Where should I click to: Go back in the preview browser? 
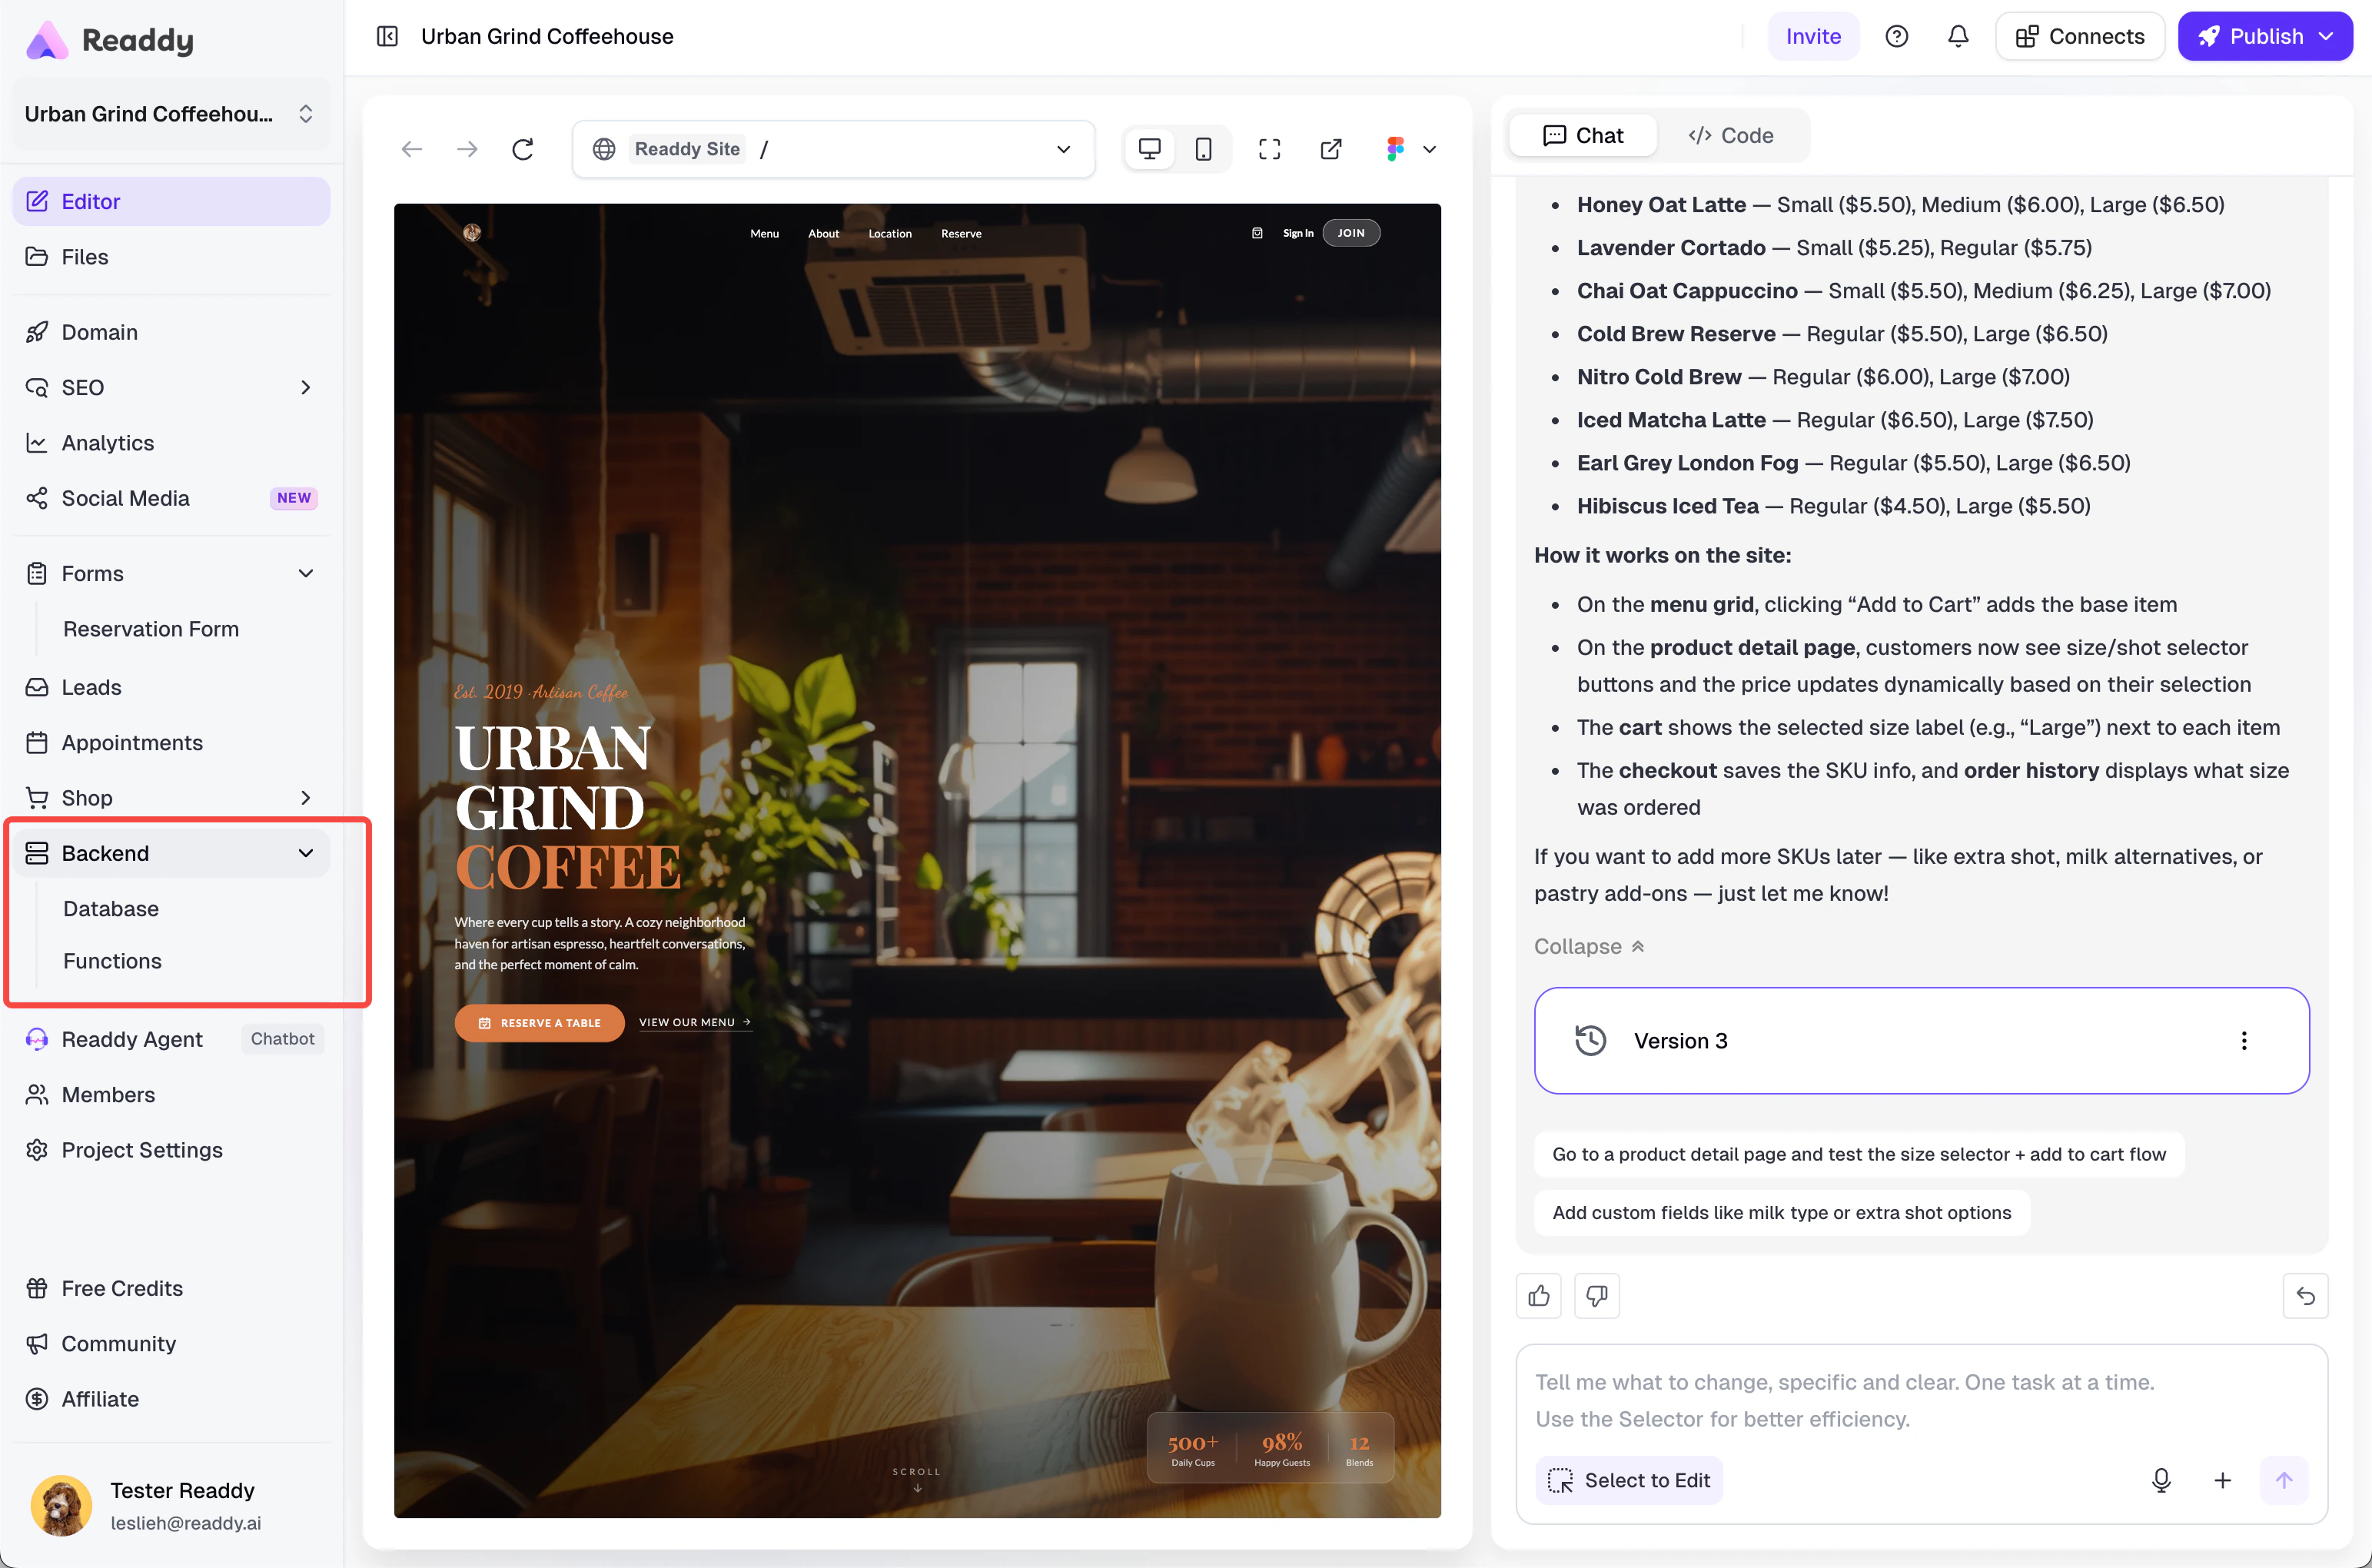point(411,149)
